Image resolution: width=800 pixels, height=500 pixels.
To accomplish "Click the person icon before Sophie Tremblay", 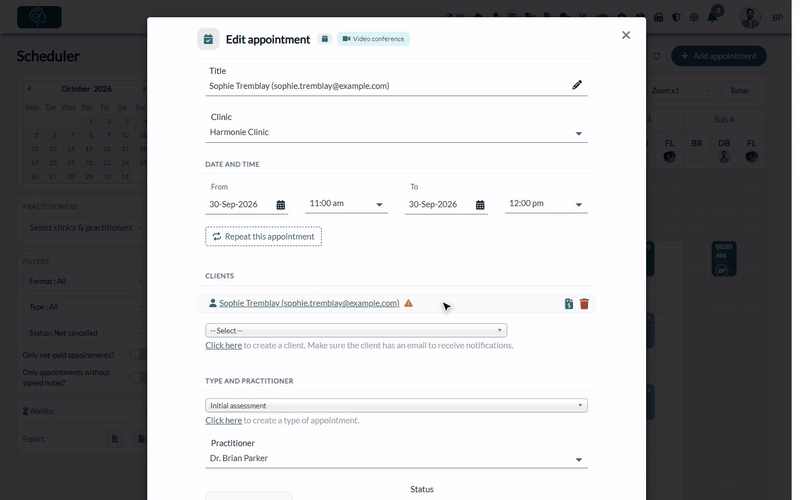I will [213, 303].
